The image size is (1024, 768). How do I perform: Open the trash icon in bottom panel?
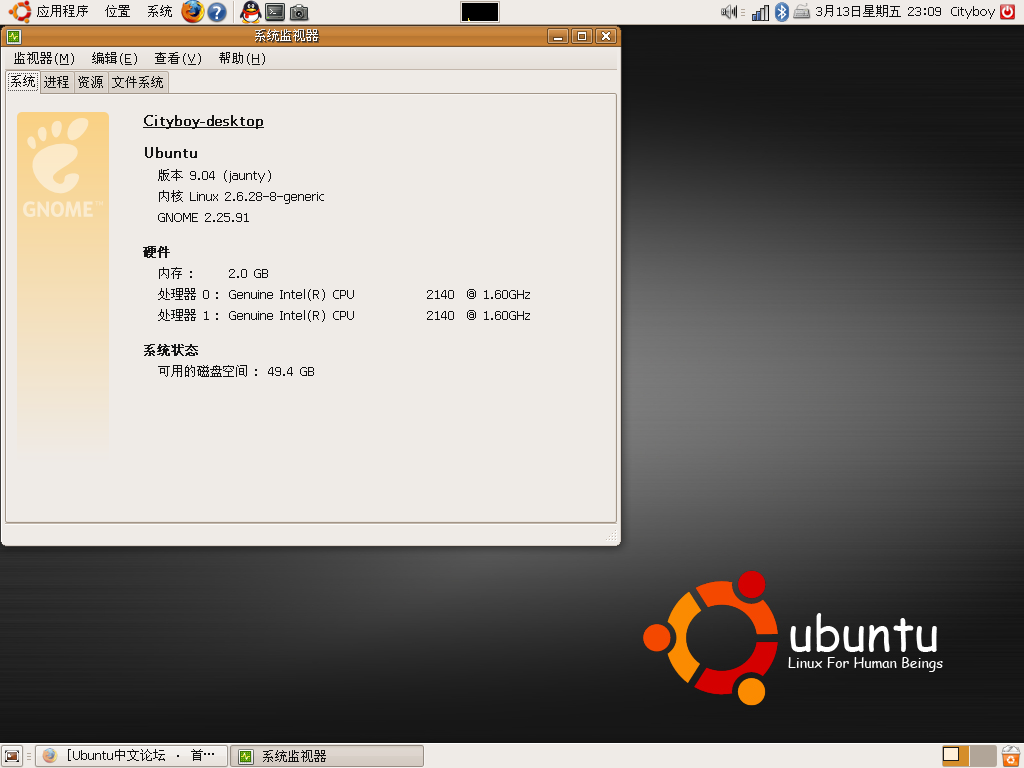(x=1010, y=756)
